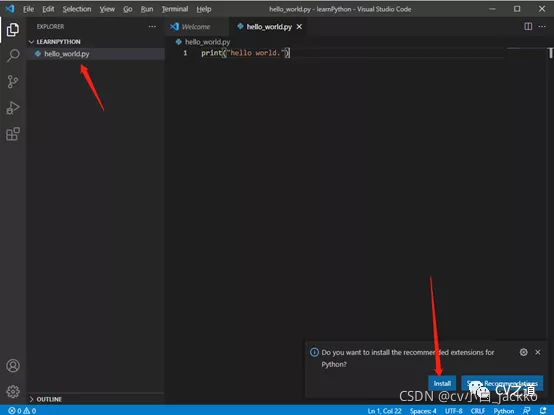
Task: Dismiss the Python extensions notification
Action: coord(538,352)
